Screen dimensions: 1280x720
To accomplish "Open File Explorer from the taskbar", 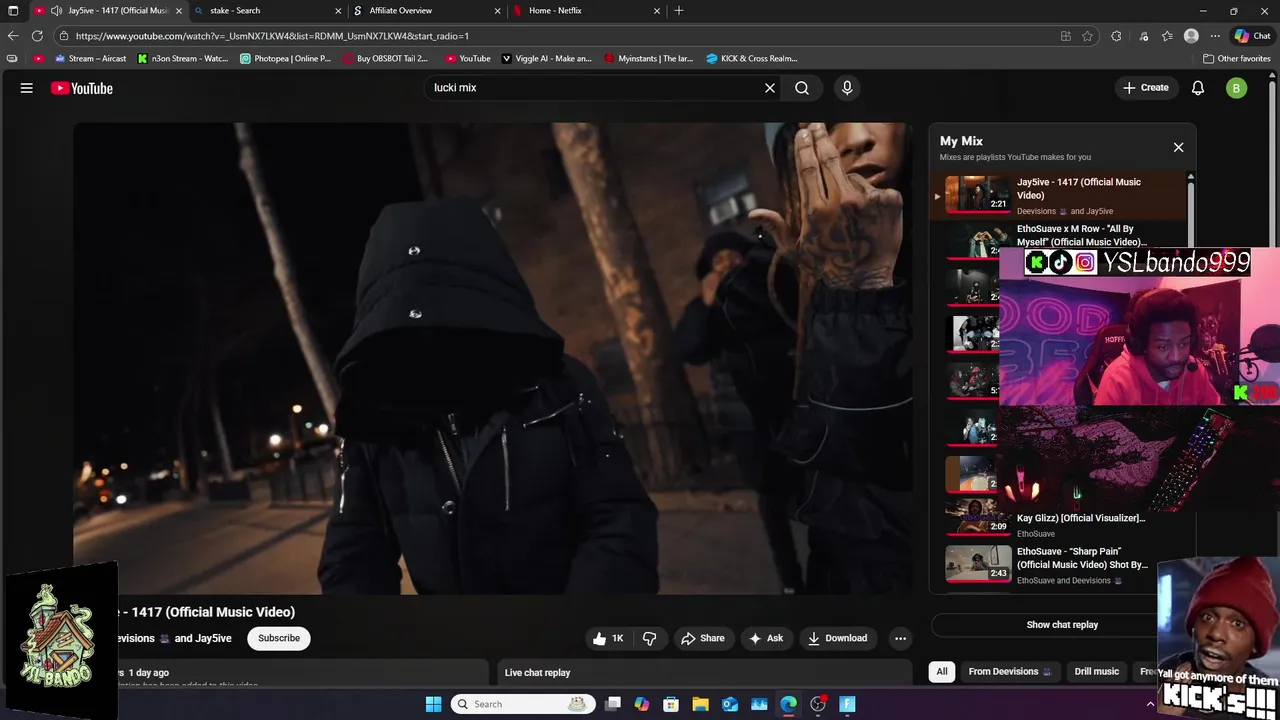I will [x=700, y=704].
